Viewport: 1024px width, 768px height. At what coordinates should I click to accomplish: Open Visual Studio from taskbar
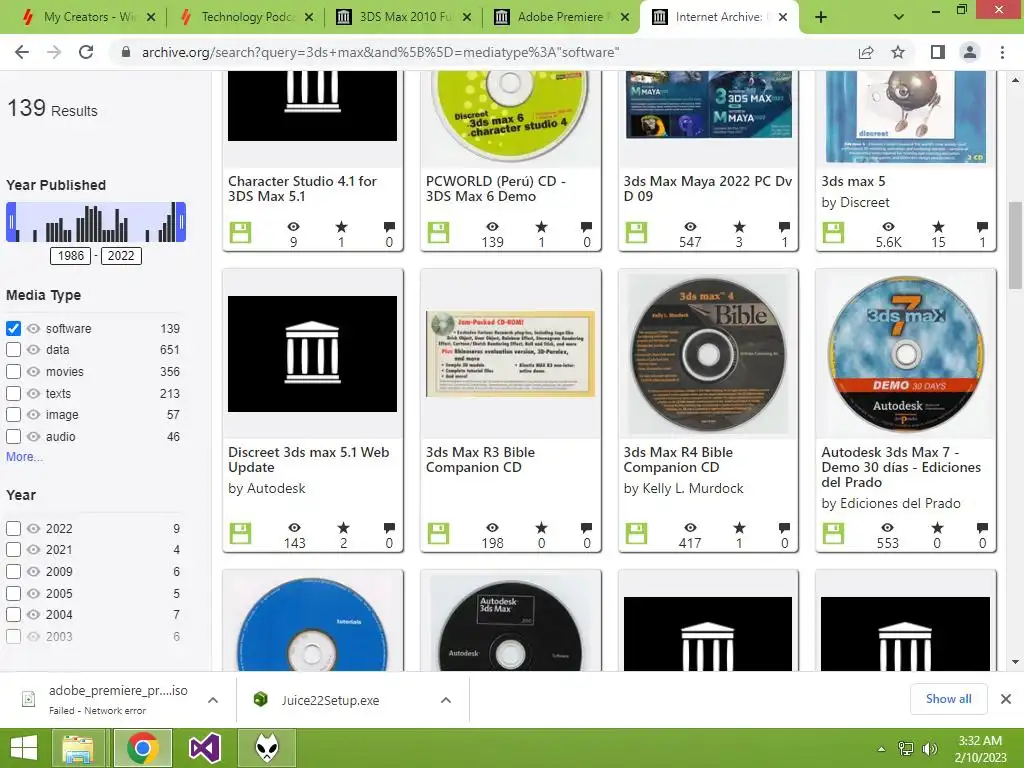click(204, 748)
